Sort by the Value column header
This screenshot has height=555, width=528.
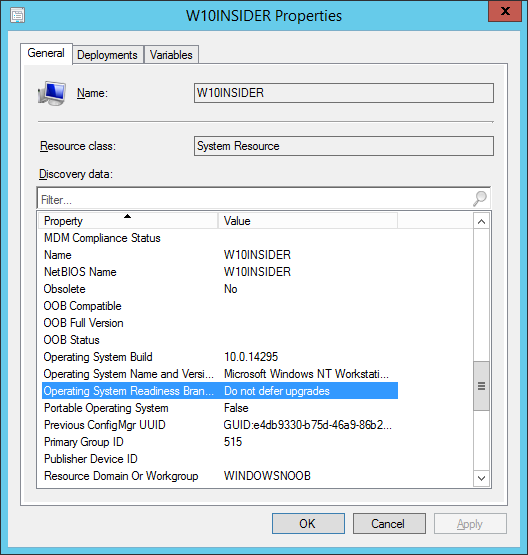[x=308, y=221]
